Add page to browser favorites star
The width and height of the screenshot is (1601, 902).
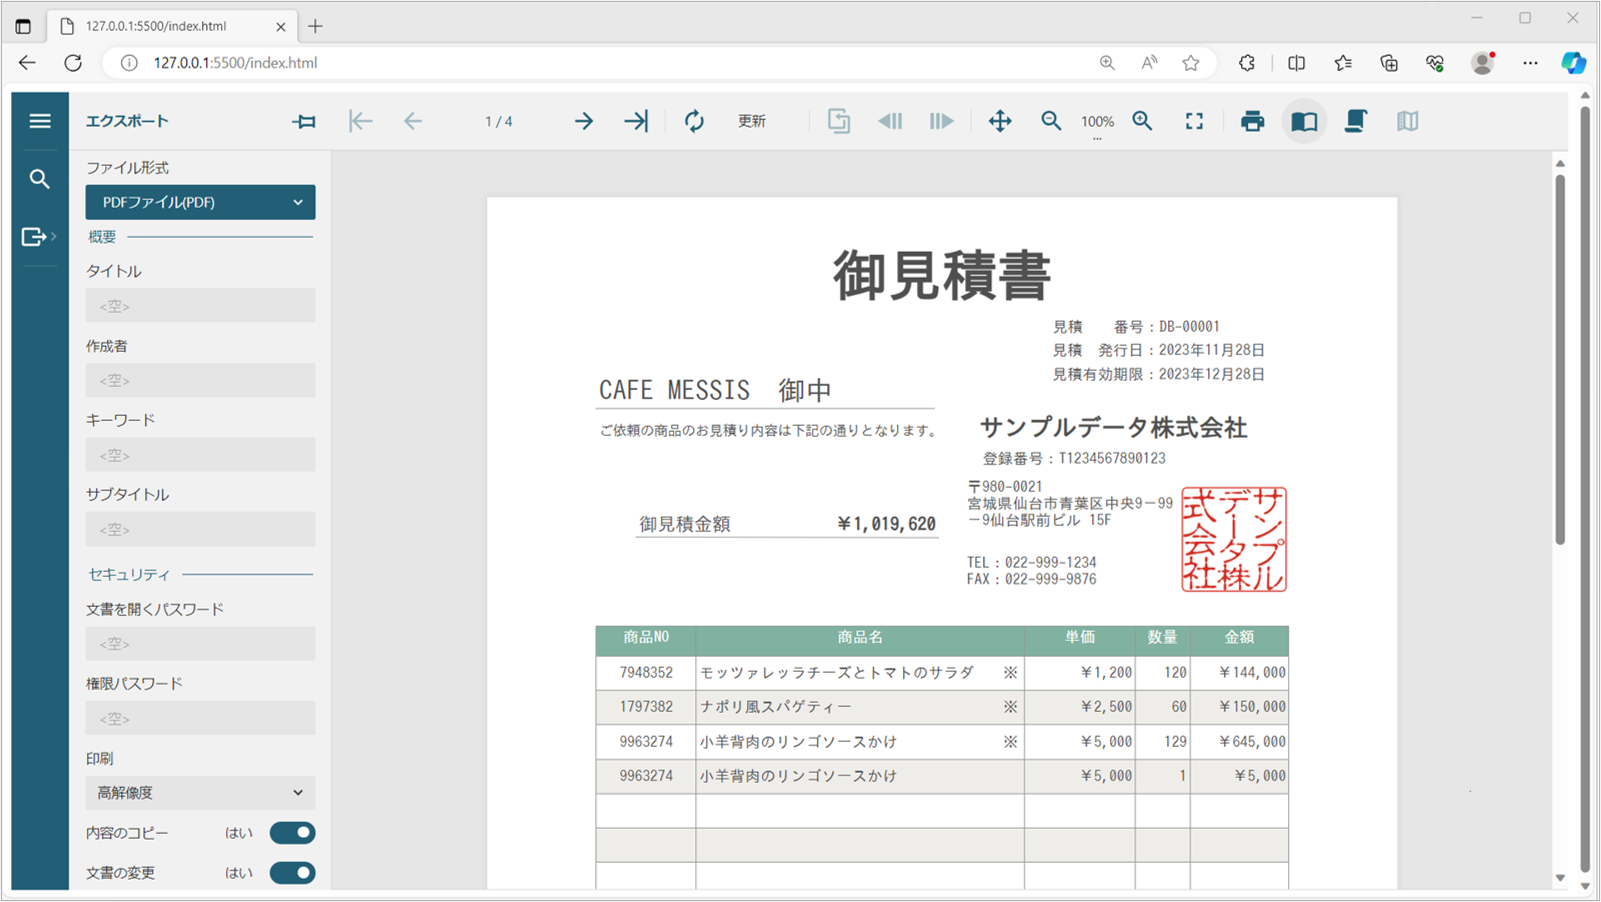(1190, 62)
